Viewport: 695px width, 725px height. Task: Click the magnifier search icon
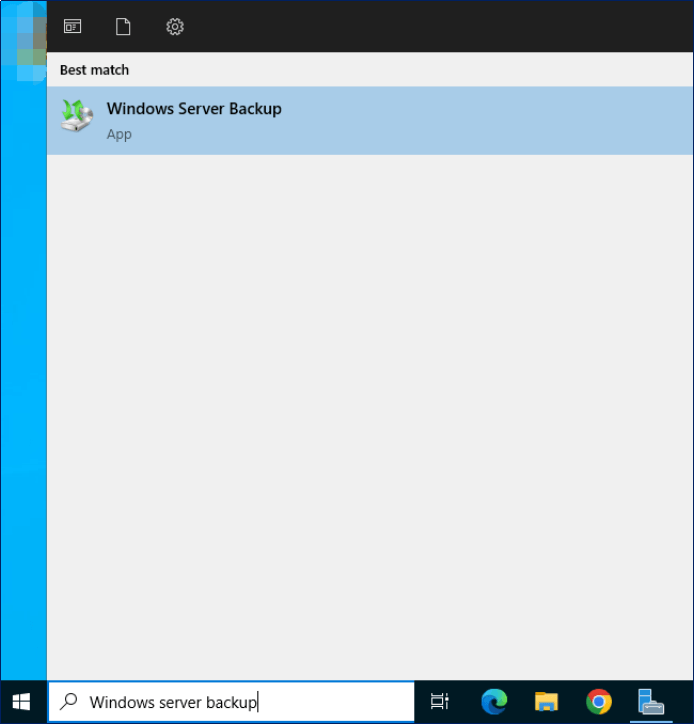point(68,701)
